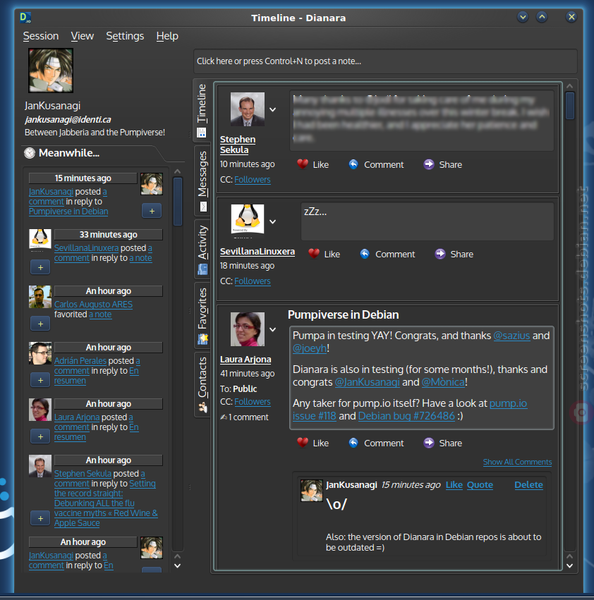Open the @Mònica mention link
The width and height of the screenshot is (594, 600).
pyautogui.click(x=443, y=382)
